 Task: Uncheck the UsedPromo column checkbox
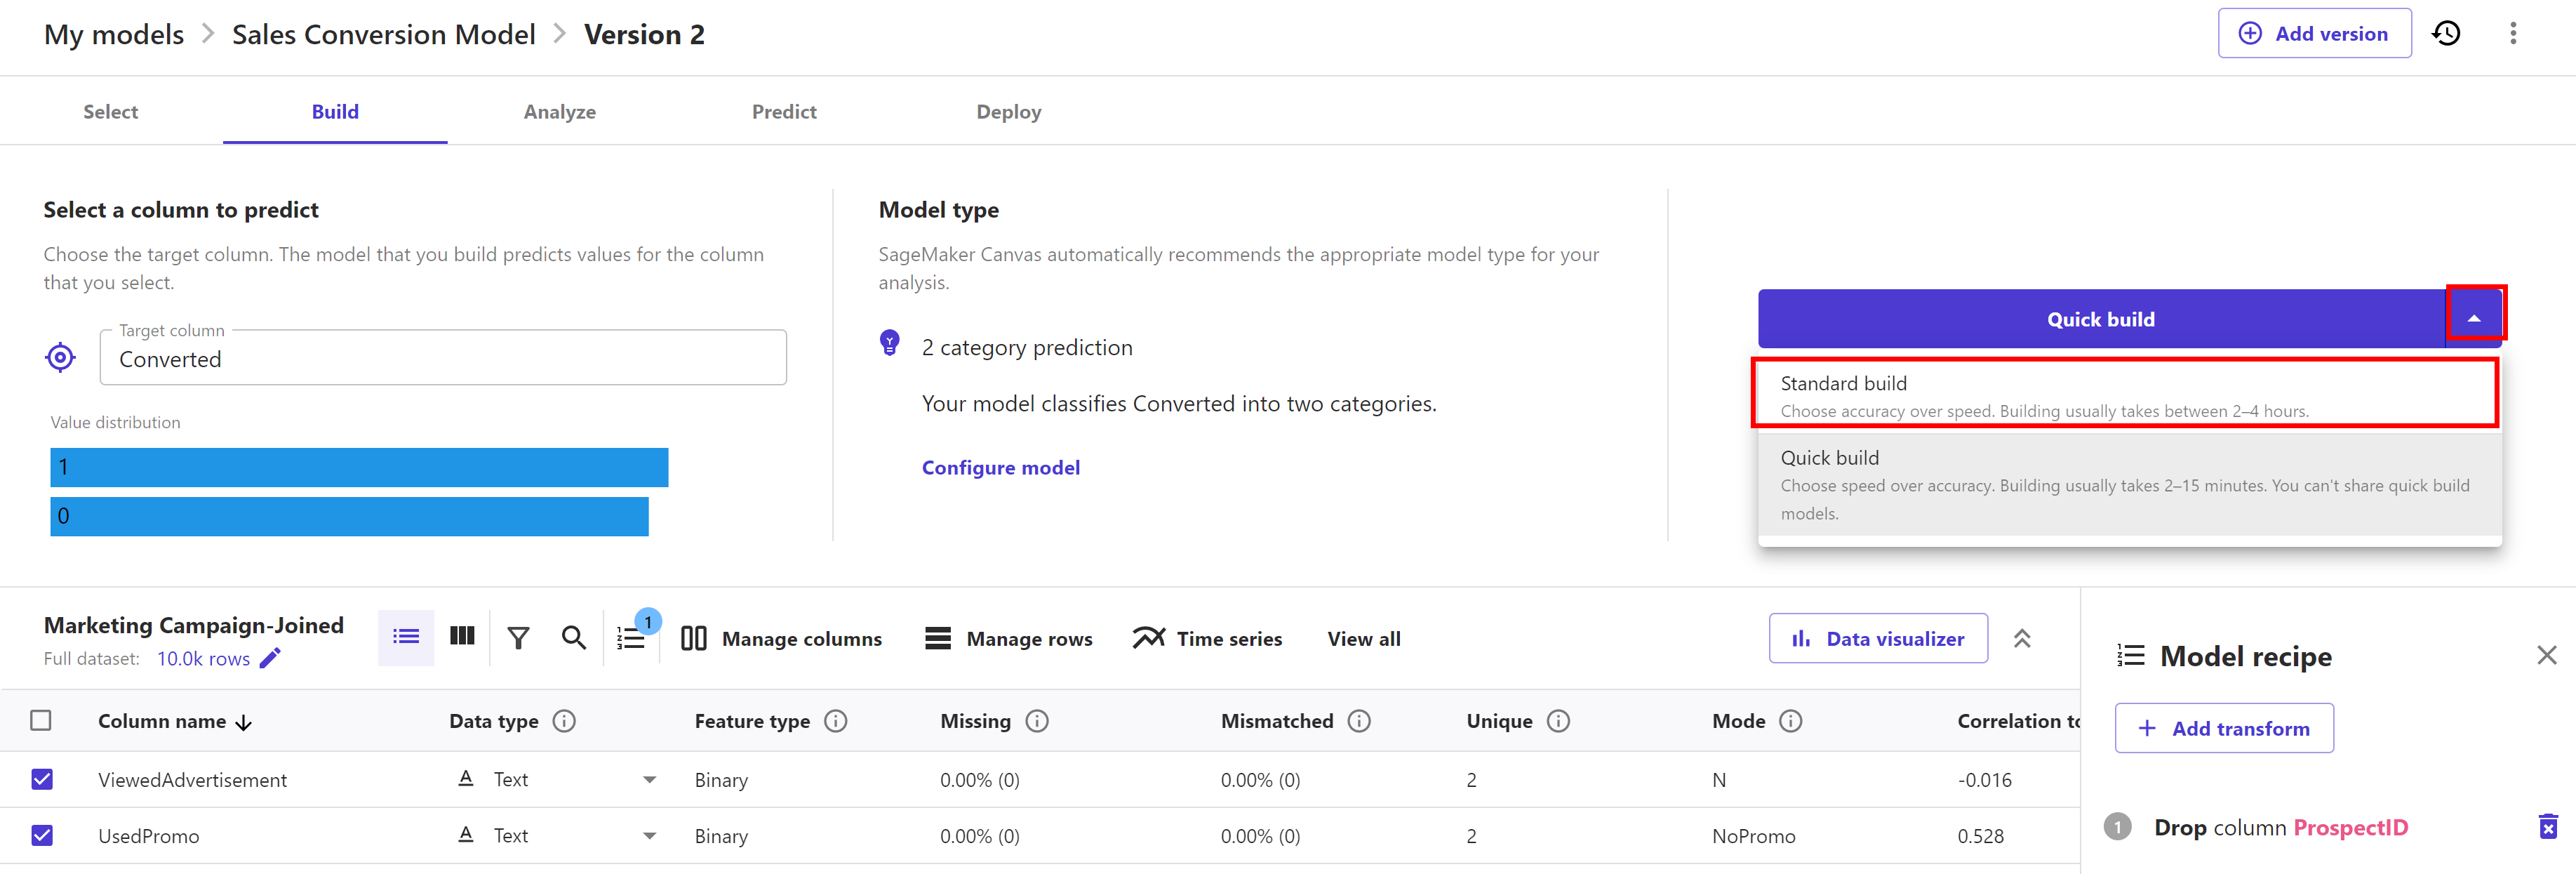point(42,835)
